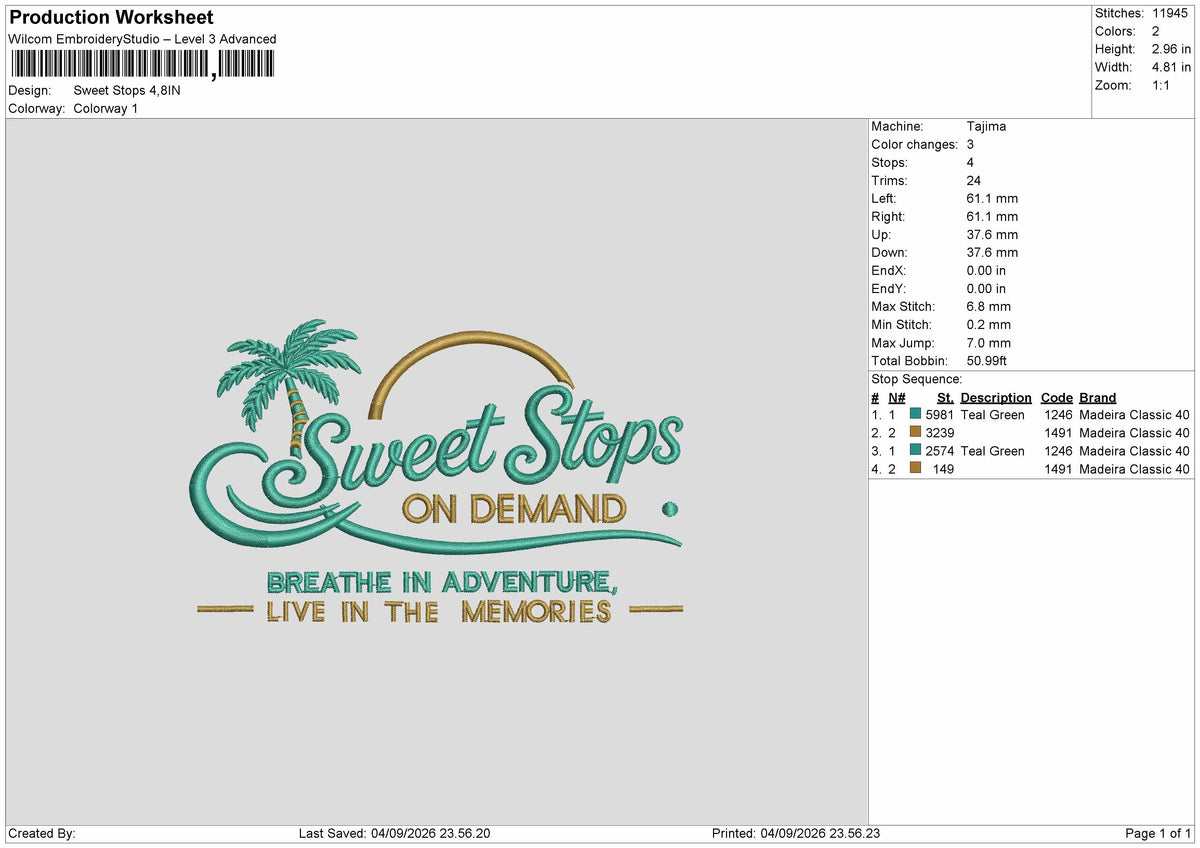The height and width of the screenshot is (848, 1200).
Task: Click code 1491 in stop row 4
Action: click(x=1058, y=468)
